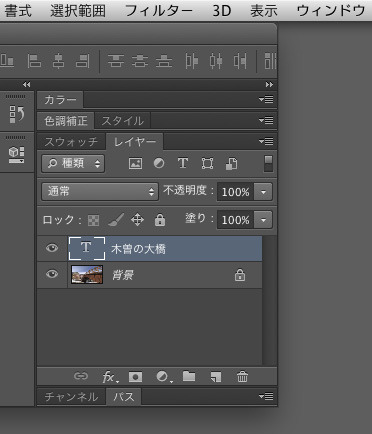Select the パス tab

[124, 397]
